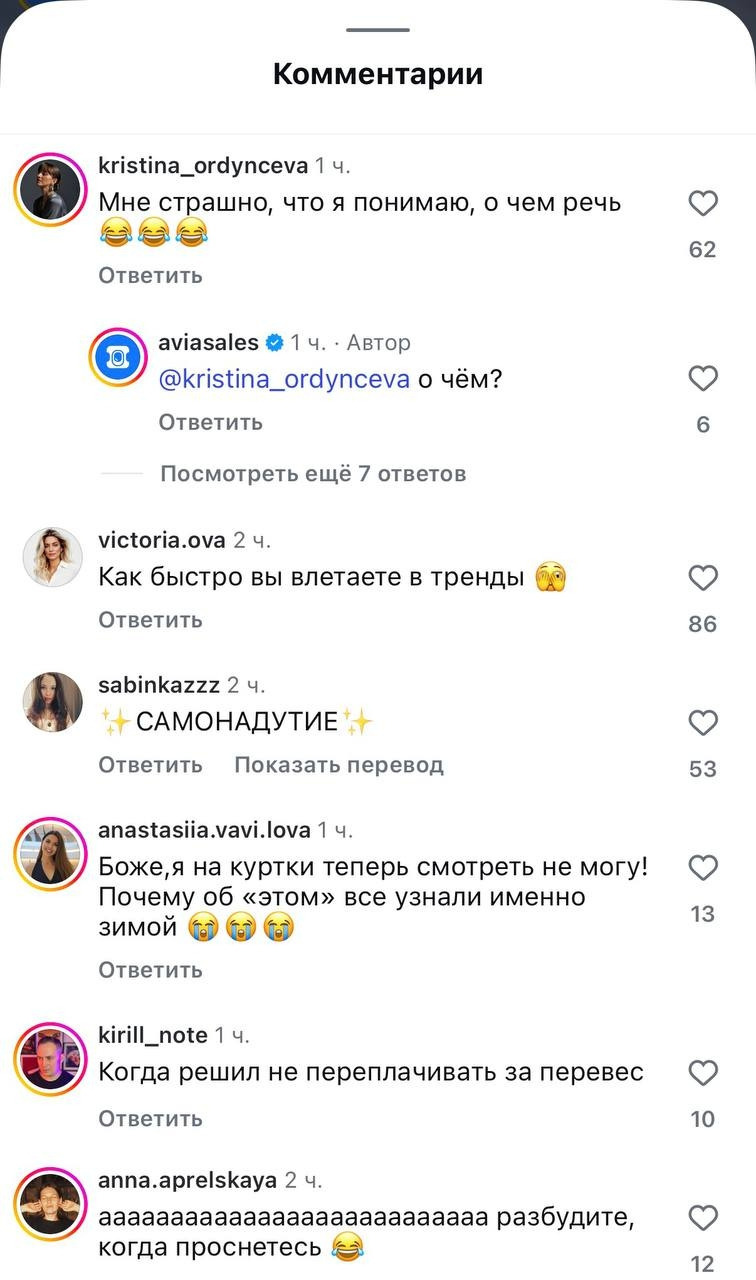Tap heart on victoria.ova's comment
Image resolution: width=756 pixels, height=1280 pixels.
coord(703,578)
